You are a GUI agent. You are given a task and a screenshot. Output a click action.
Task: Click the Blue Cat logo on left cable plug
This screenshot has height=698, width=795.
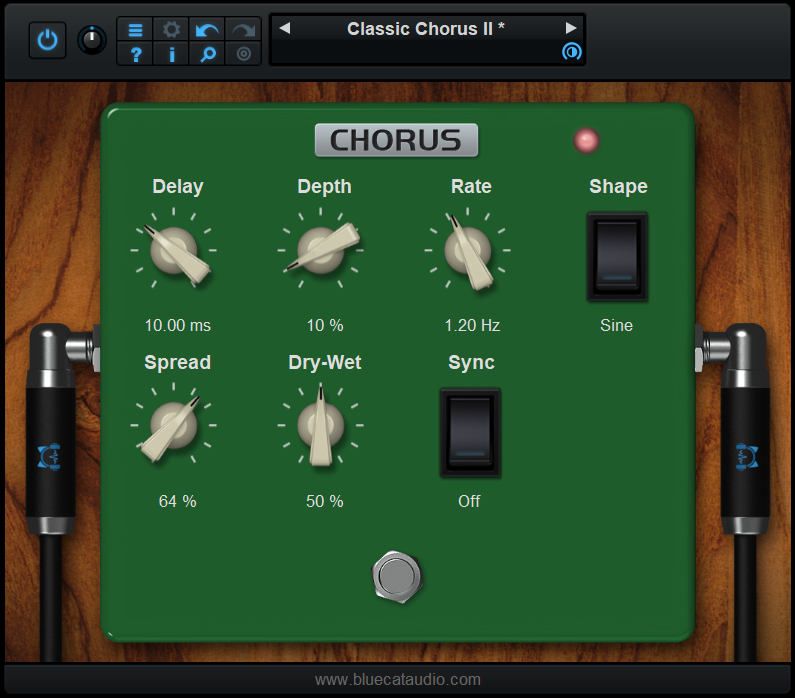coord(49,457)
